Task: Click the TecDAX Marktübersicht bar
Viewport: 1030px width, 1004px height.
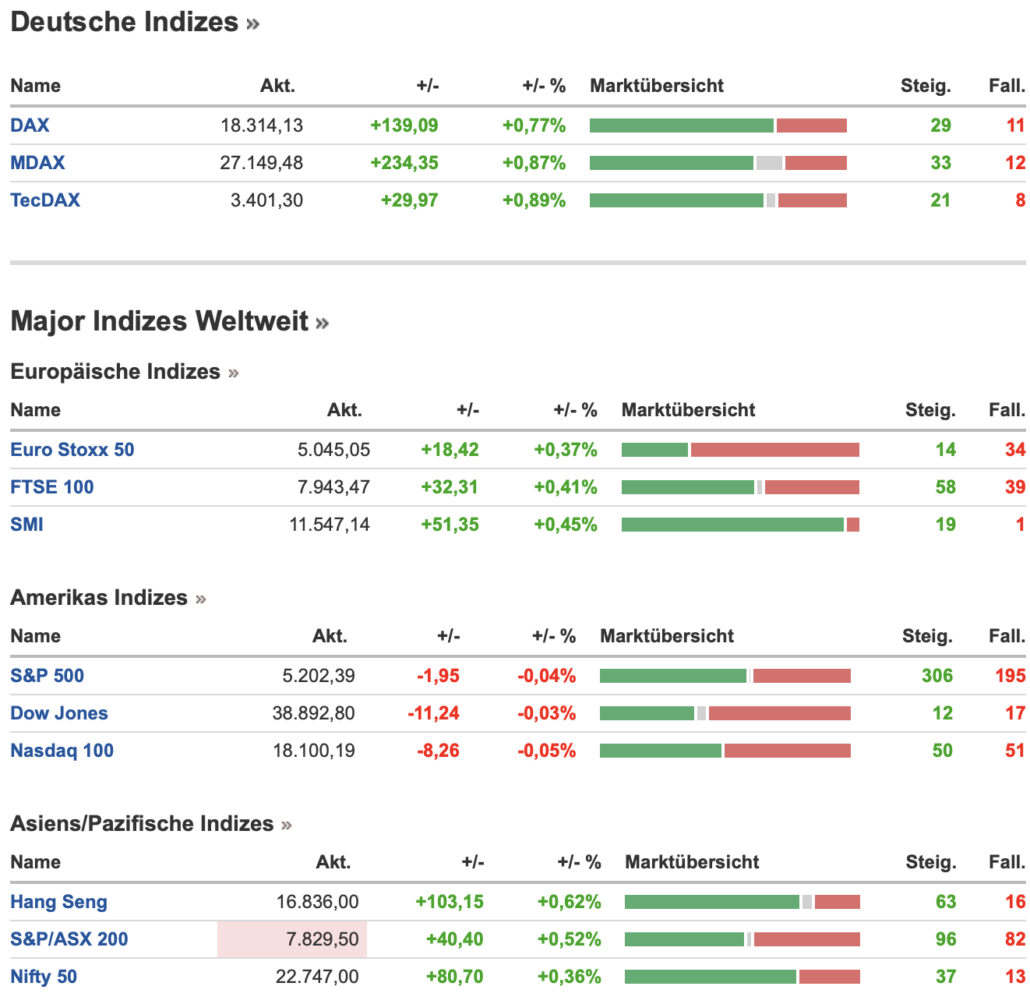Action: (718, 200)
